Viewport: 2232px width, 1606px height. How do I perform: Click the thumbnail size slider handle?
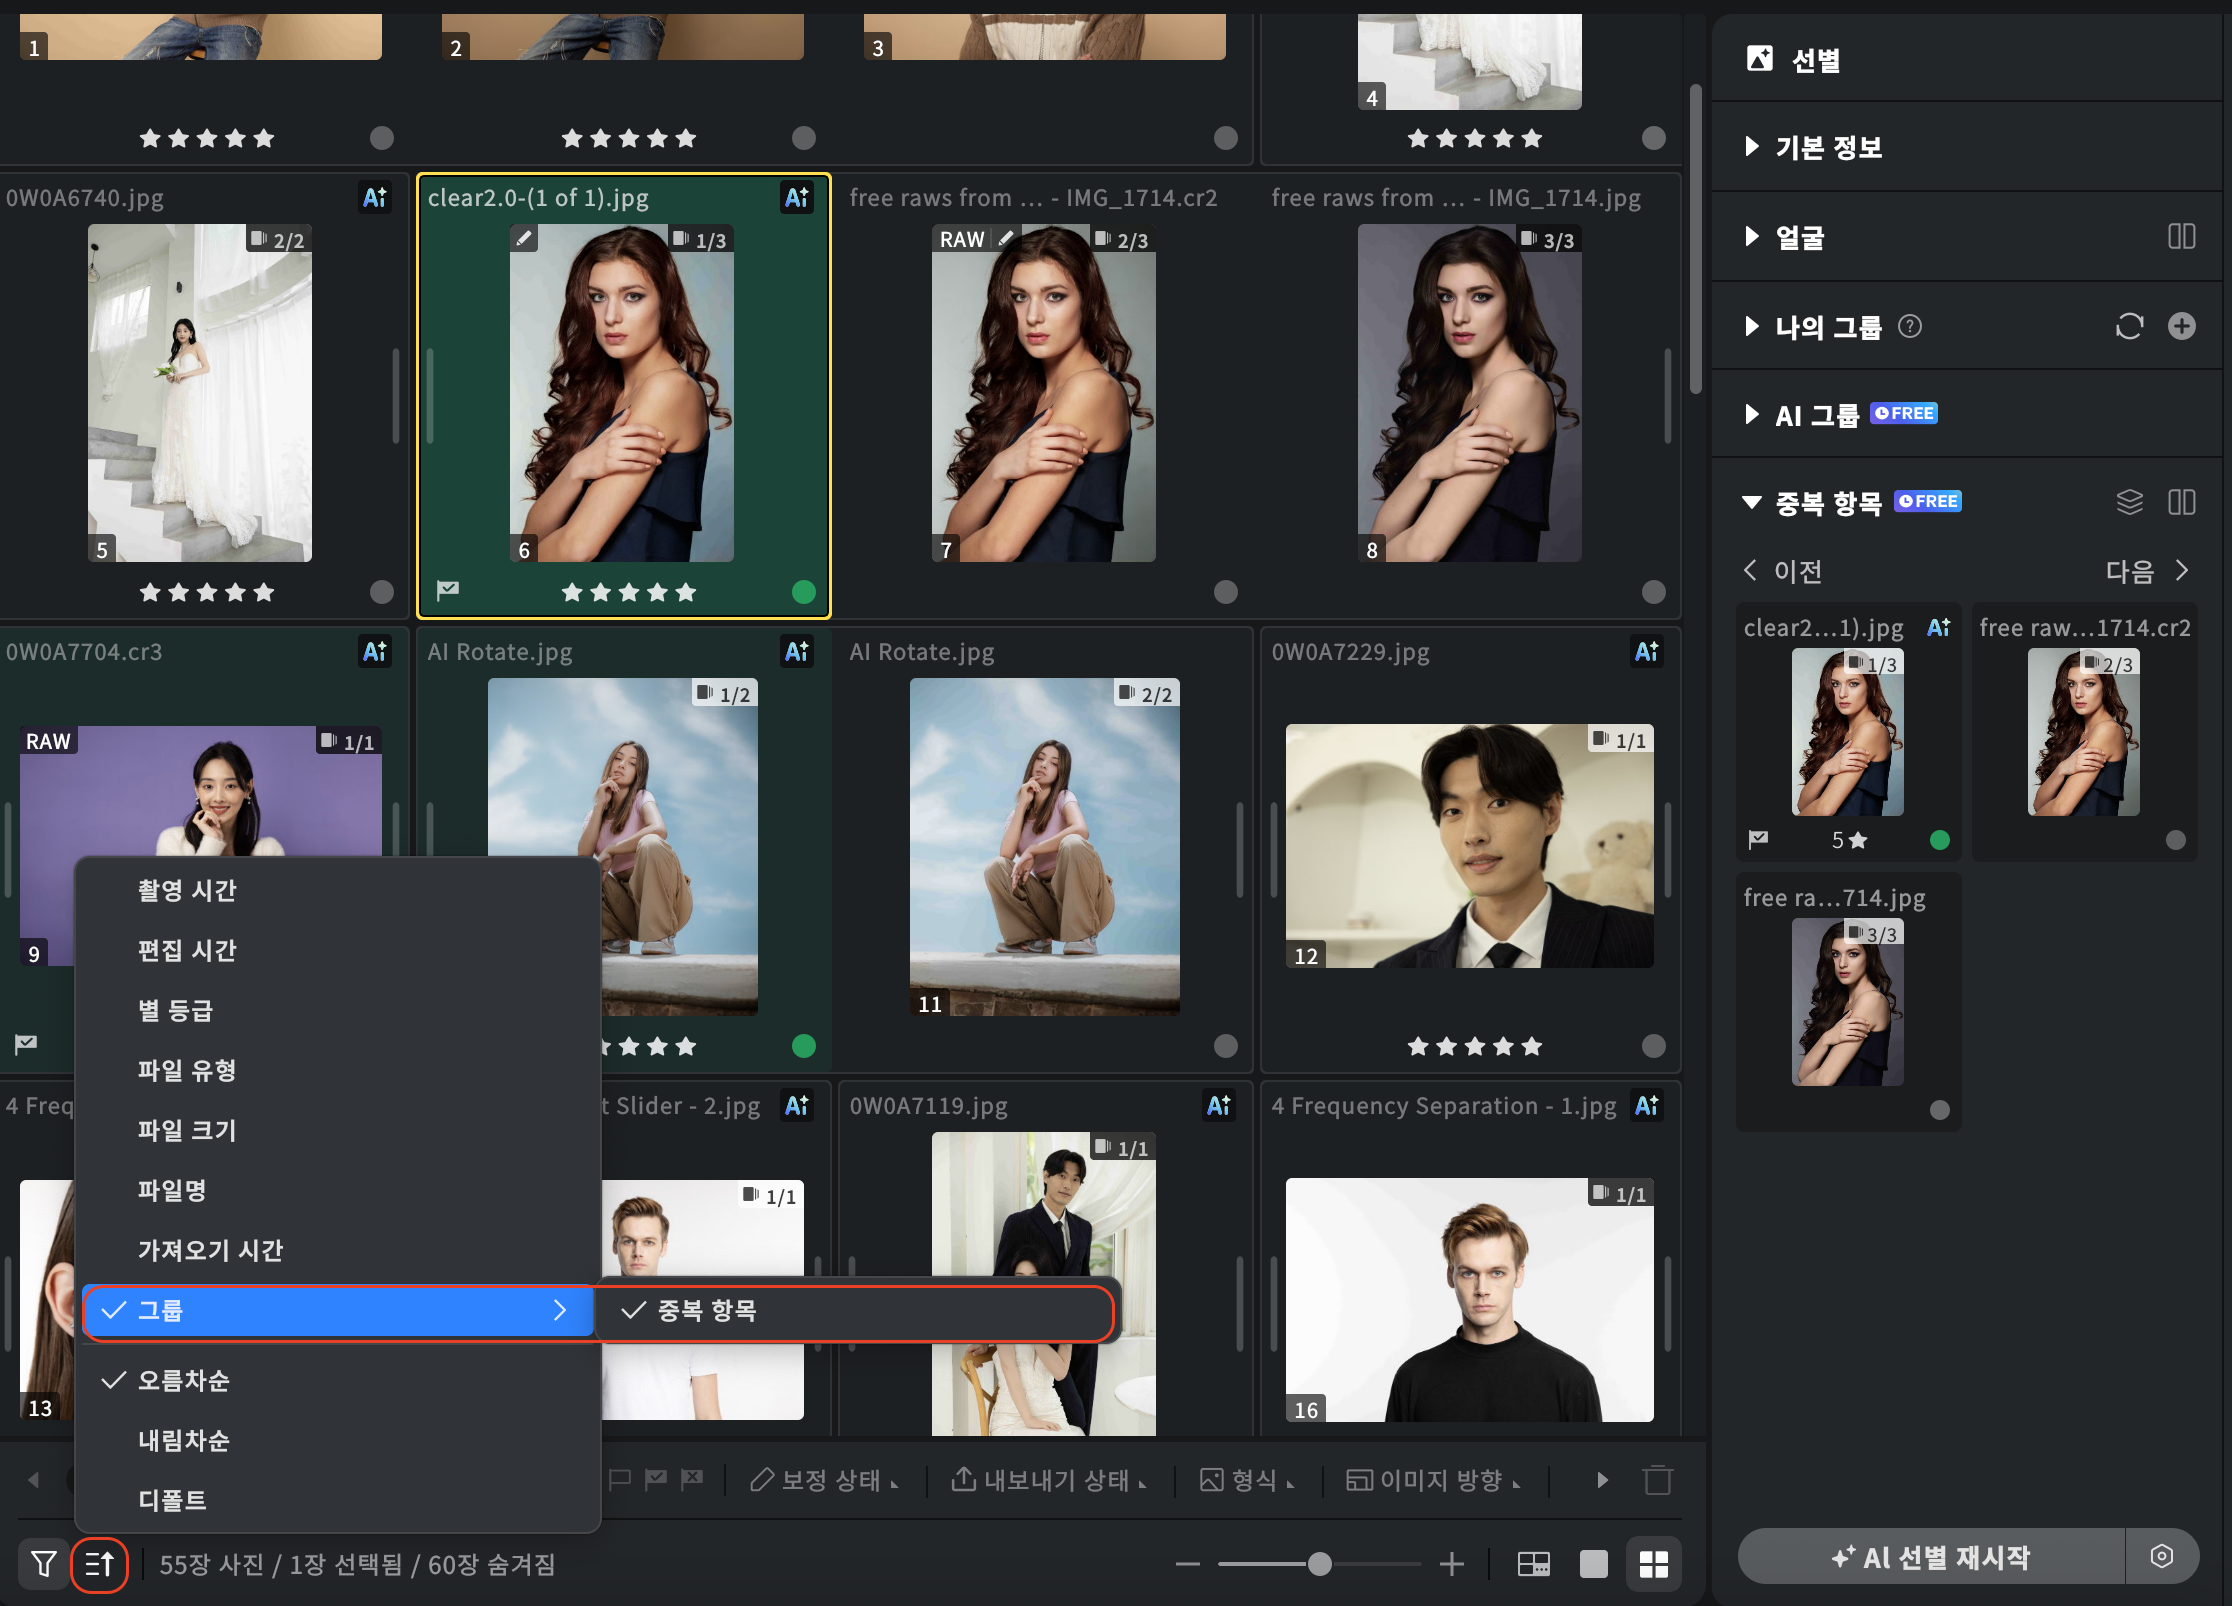[1320, 1564]
